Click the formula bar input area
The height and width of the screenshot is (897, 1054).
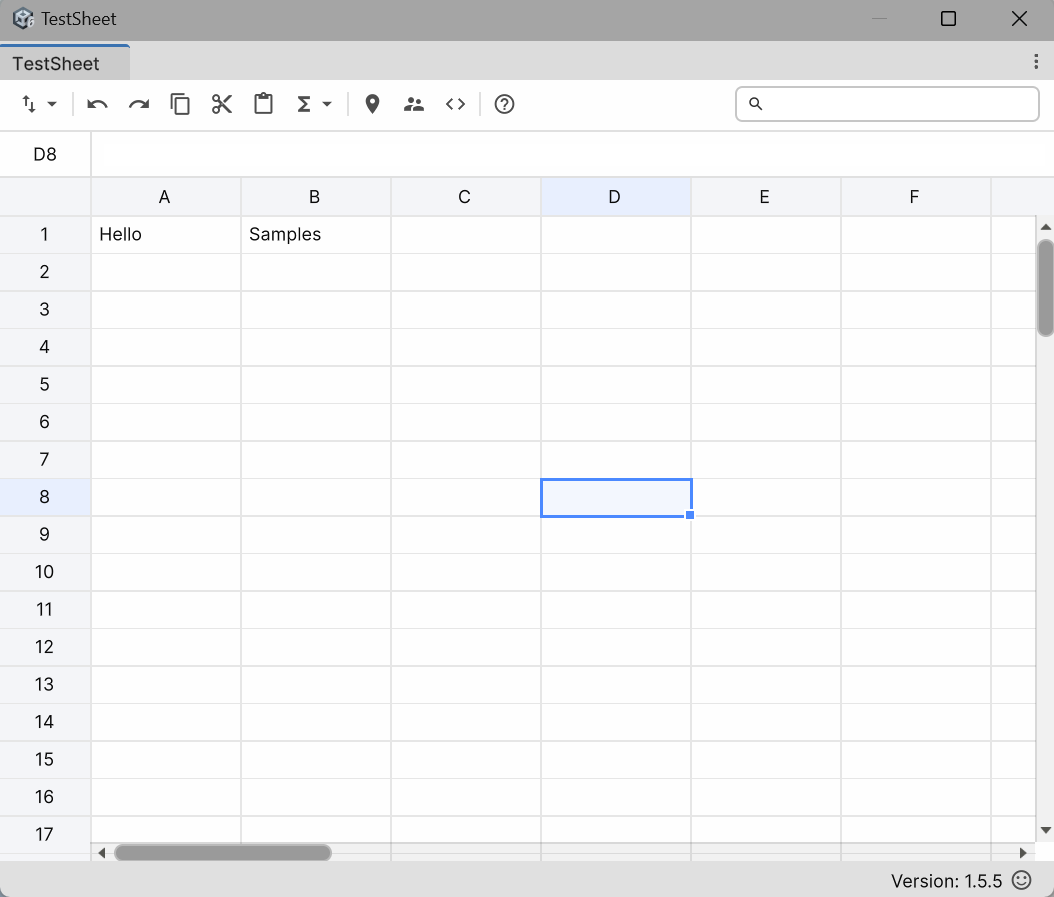point(572,155)
